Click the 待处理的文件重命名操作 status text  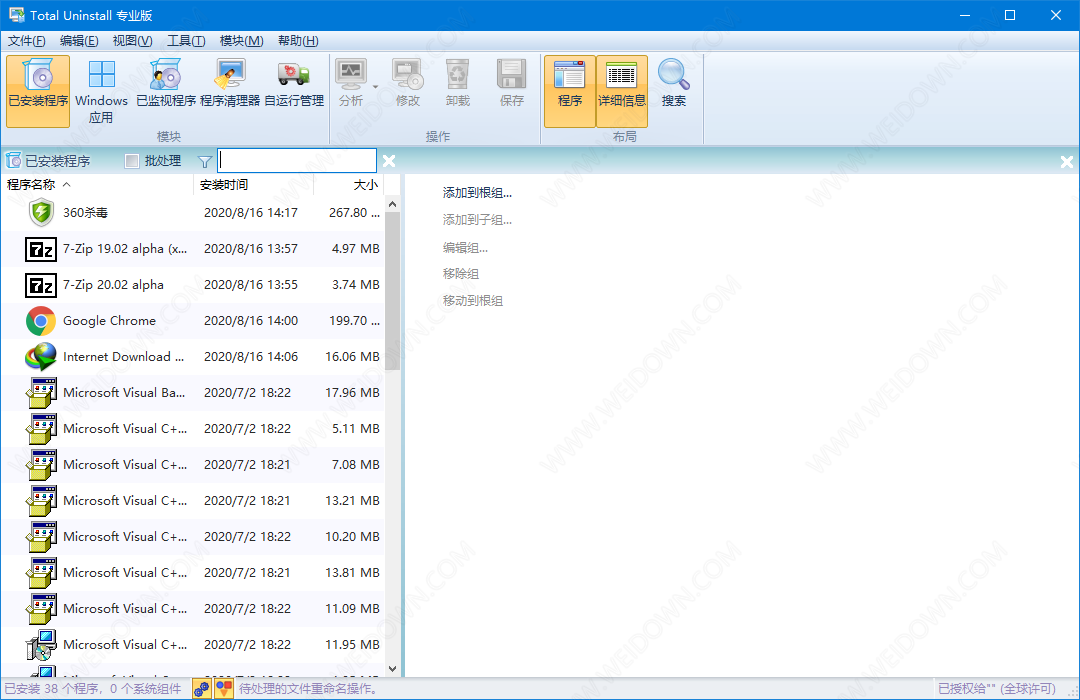coord(308,689)
